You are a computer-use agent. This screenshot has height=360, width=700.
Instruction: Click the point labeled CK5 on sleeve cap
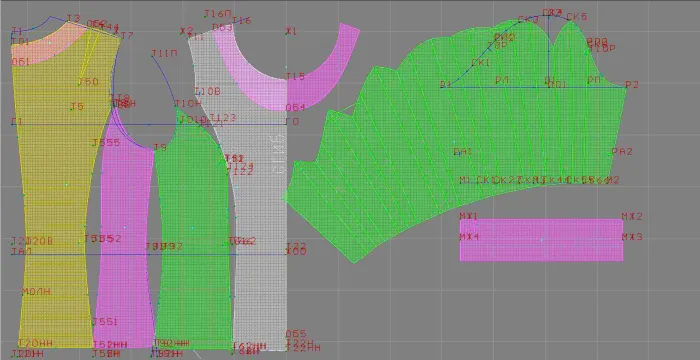pos(577,17)
